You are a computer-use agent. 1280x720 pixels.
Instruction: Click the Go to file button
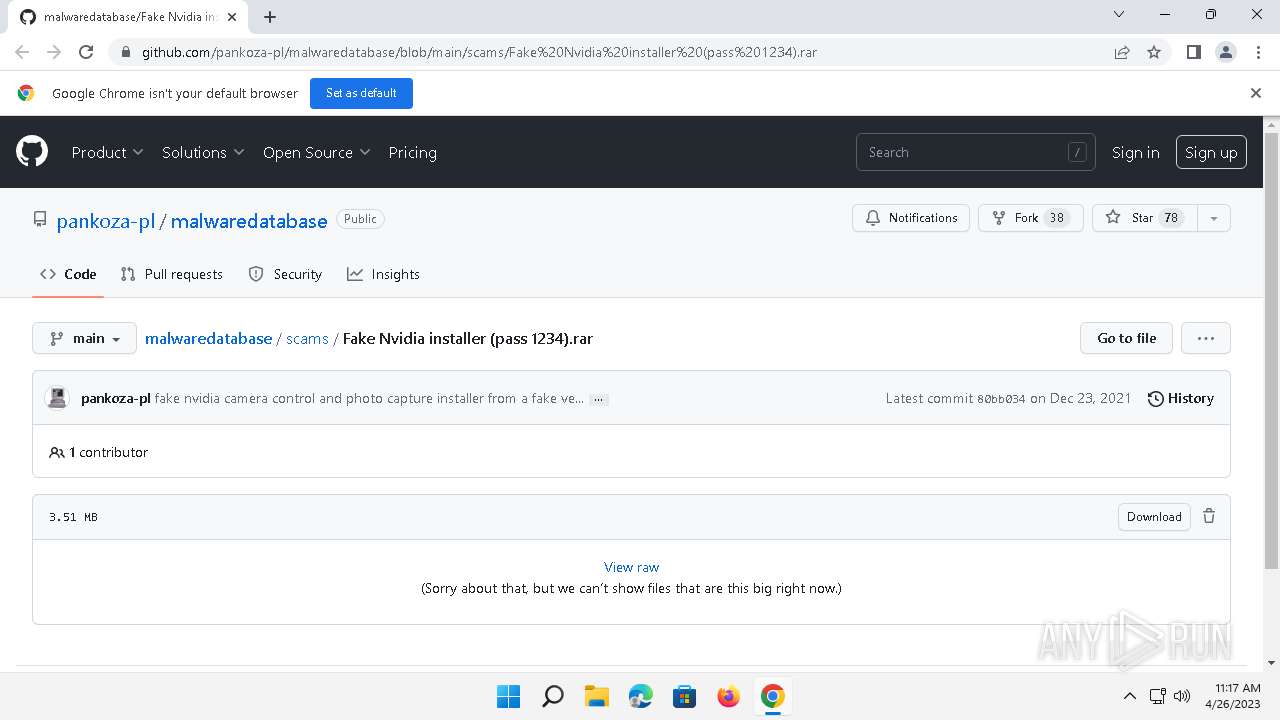[x=1126, y=338]
